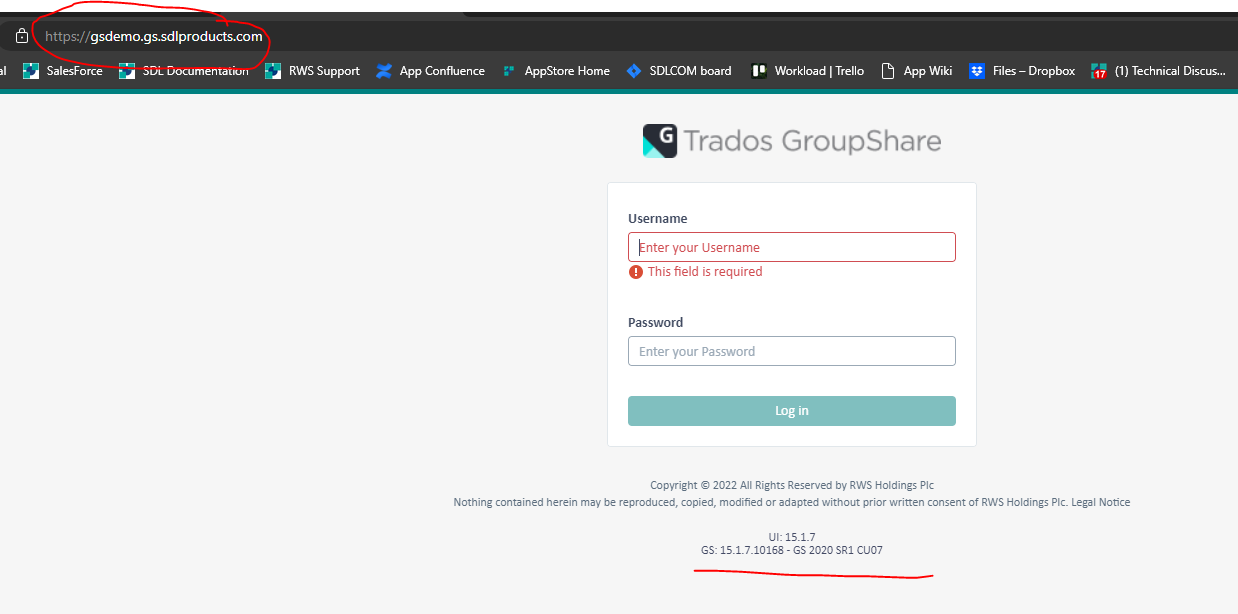The width and height of the screenshot is (1238, 614).
Task: Open the SDLCOM board bookmark
Action: (679, 71)
